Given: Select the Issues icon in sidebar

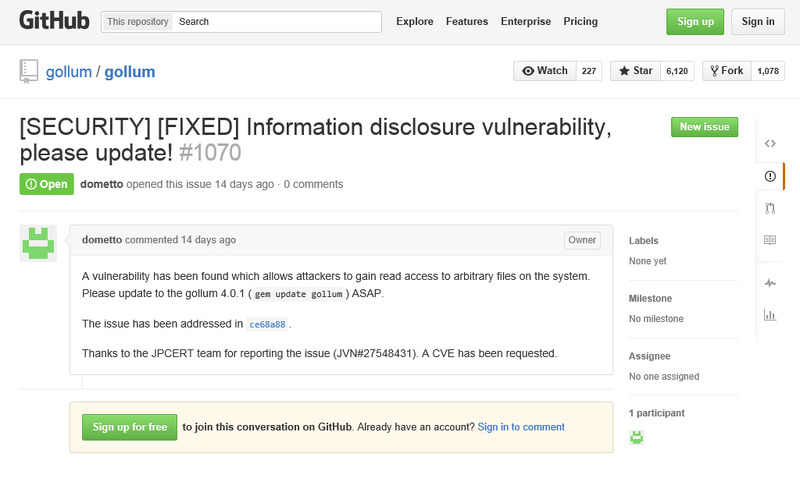Looking at the screenshot, I should click(x=770, y=176).
